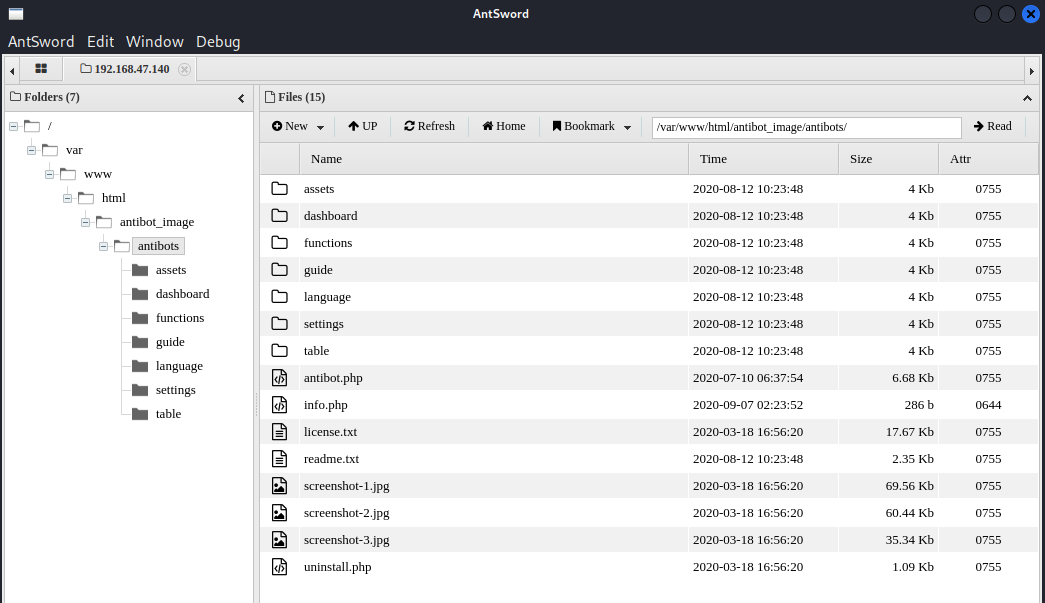Sort by Time column header

coord(764,159)
